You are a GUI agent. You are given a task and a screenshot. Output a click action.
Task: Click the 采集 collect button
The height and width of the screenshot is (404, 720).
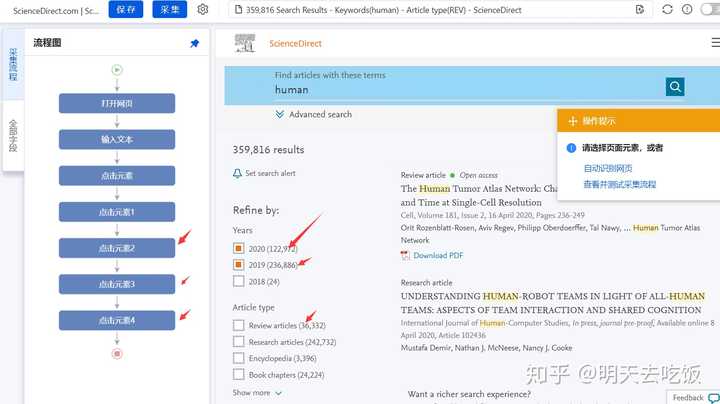coord(169,10)
